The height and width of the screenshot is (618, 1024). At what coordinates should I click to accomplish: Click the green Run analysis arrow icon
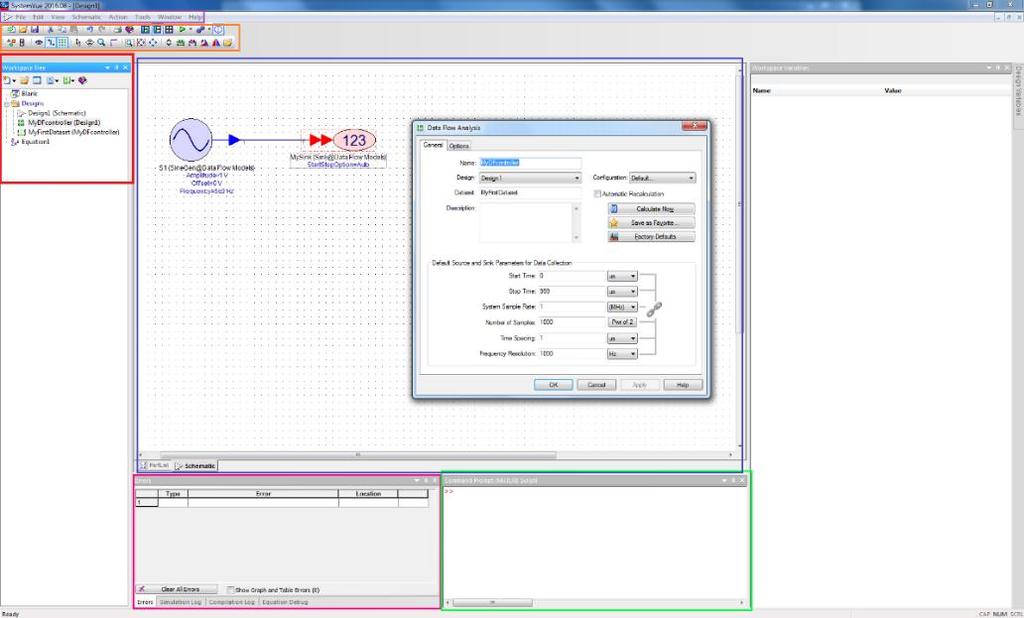coord(182,29)
